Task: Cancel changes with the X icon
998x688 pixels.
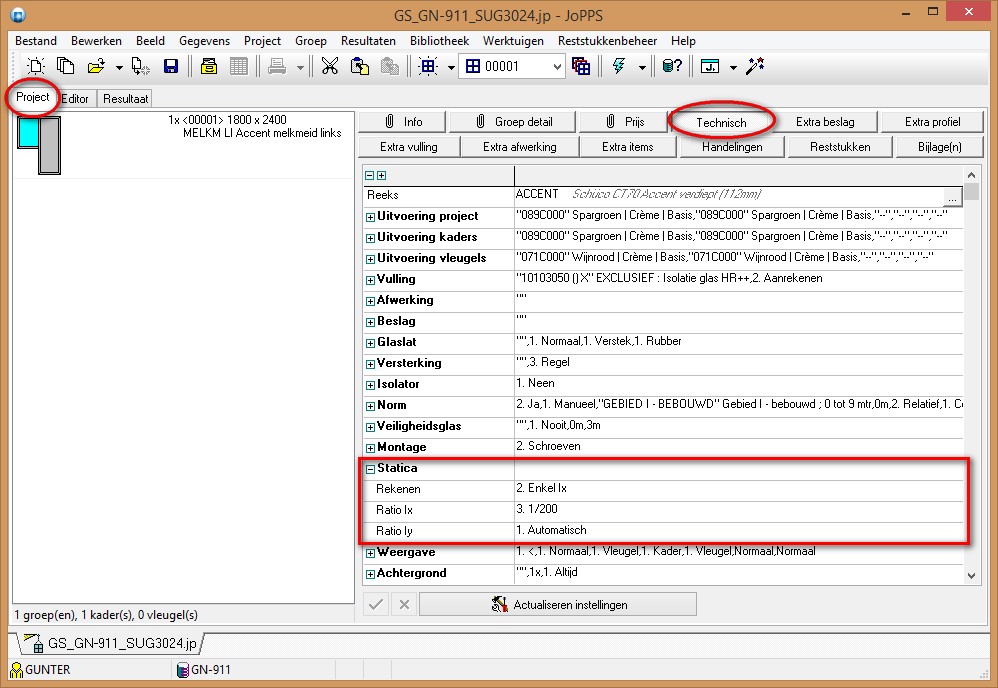Action: click(404, 604)
